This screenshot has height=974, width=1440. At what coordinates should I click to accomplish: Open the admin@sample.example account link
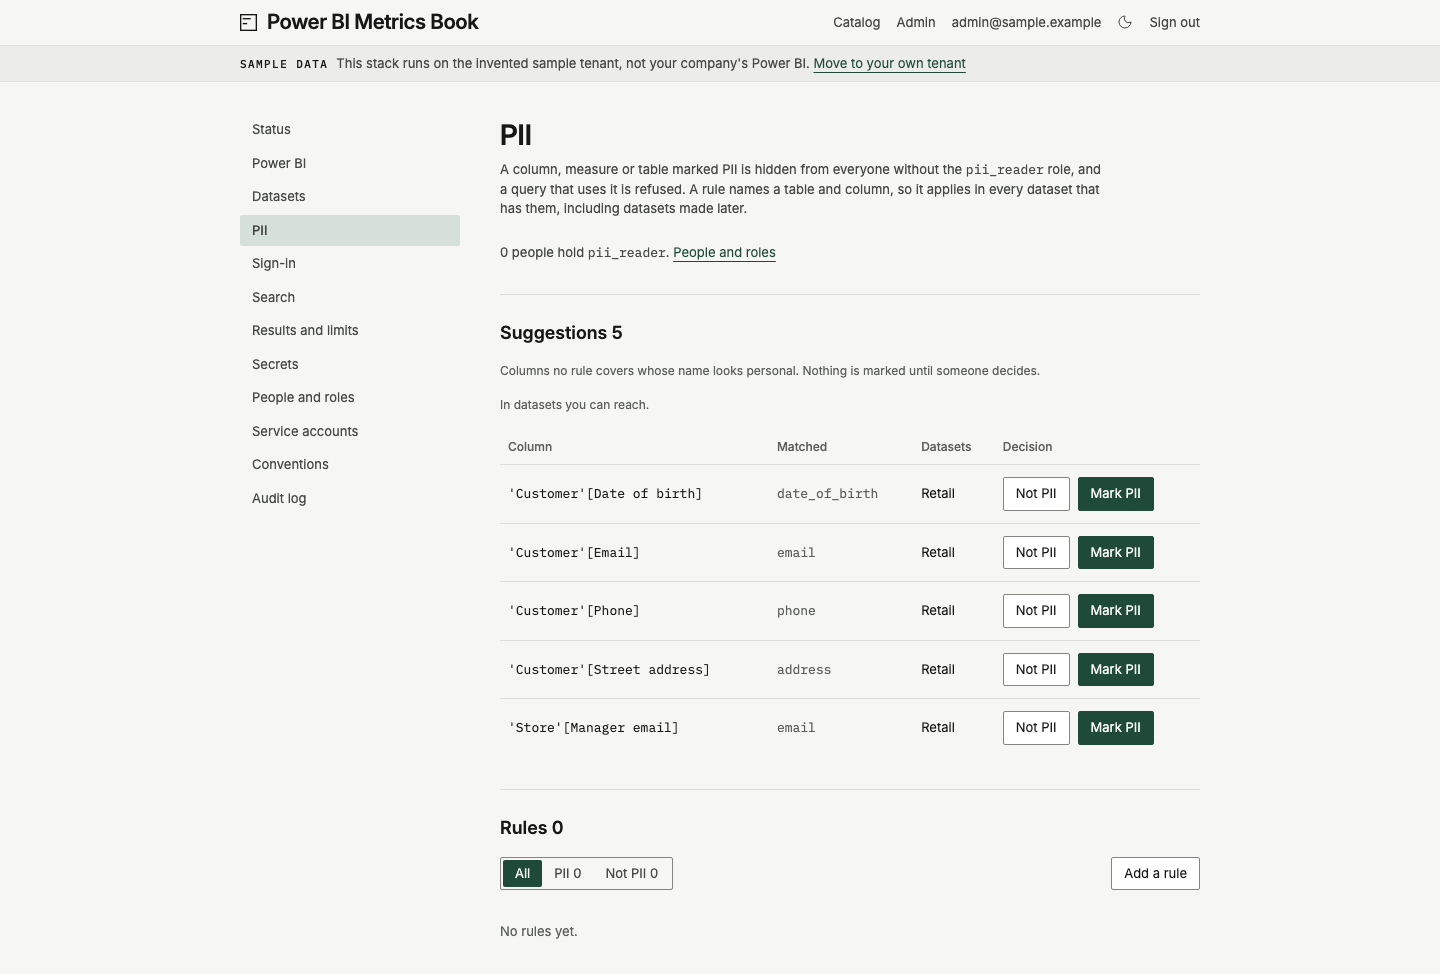pos(1026,22)
